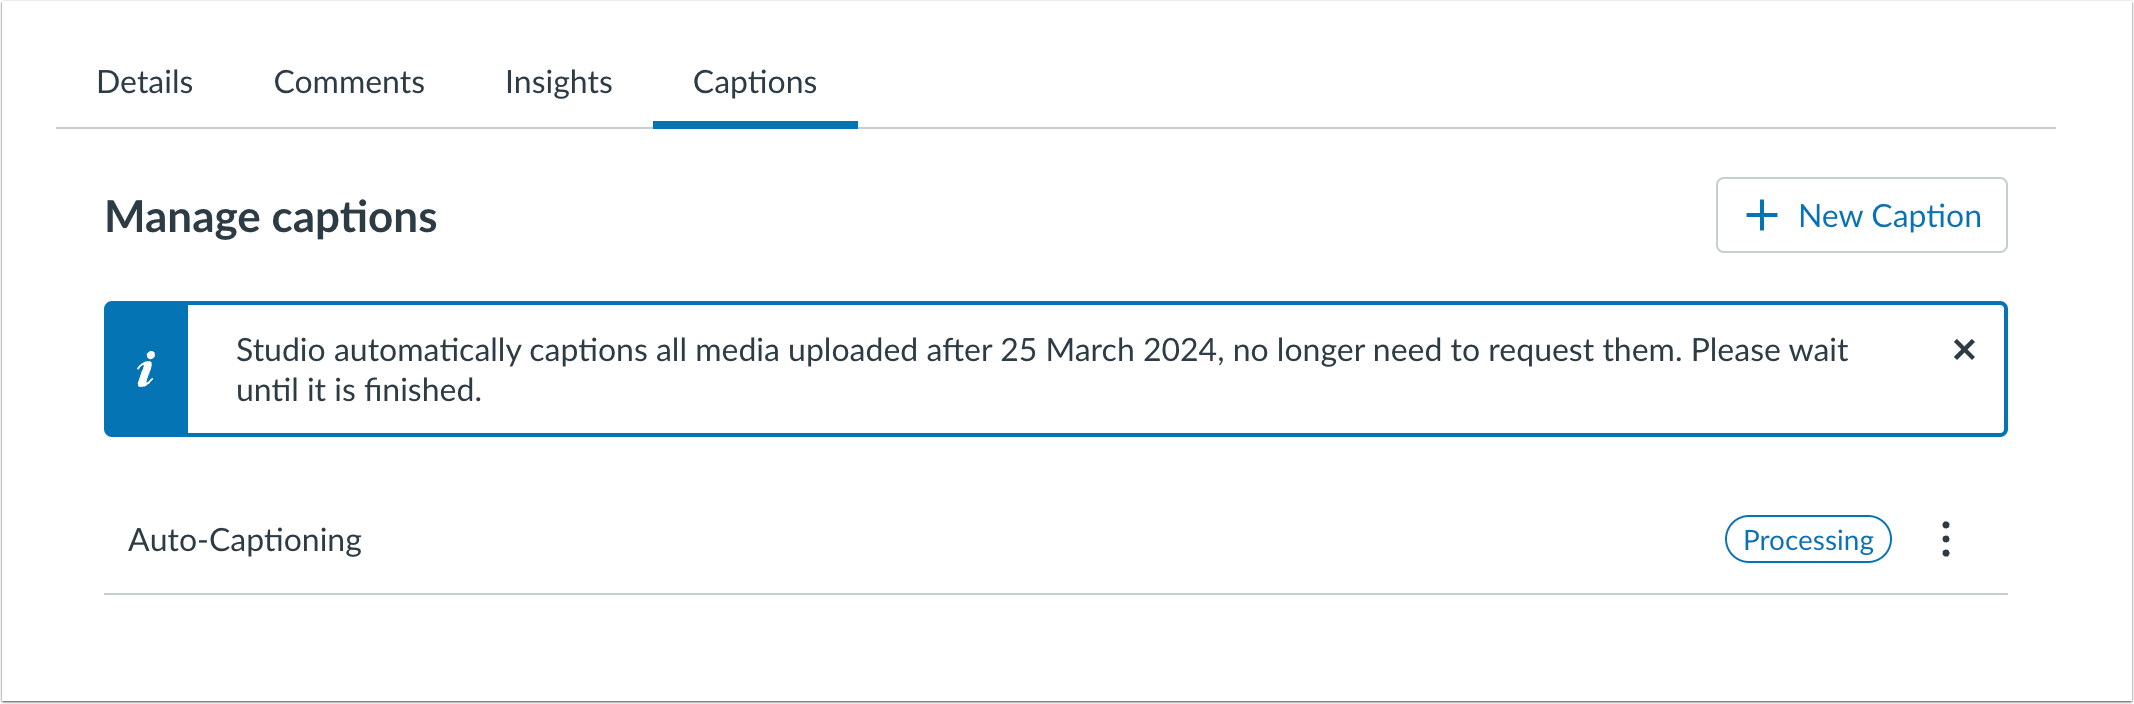Screen dimensions: 2134x704
Task: Click 'until it is finished' alert line
Action: point(358,391)
